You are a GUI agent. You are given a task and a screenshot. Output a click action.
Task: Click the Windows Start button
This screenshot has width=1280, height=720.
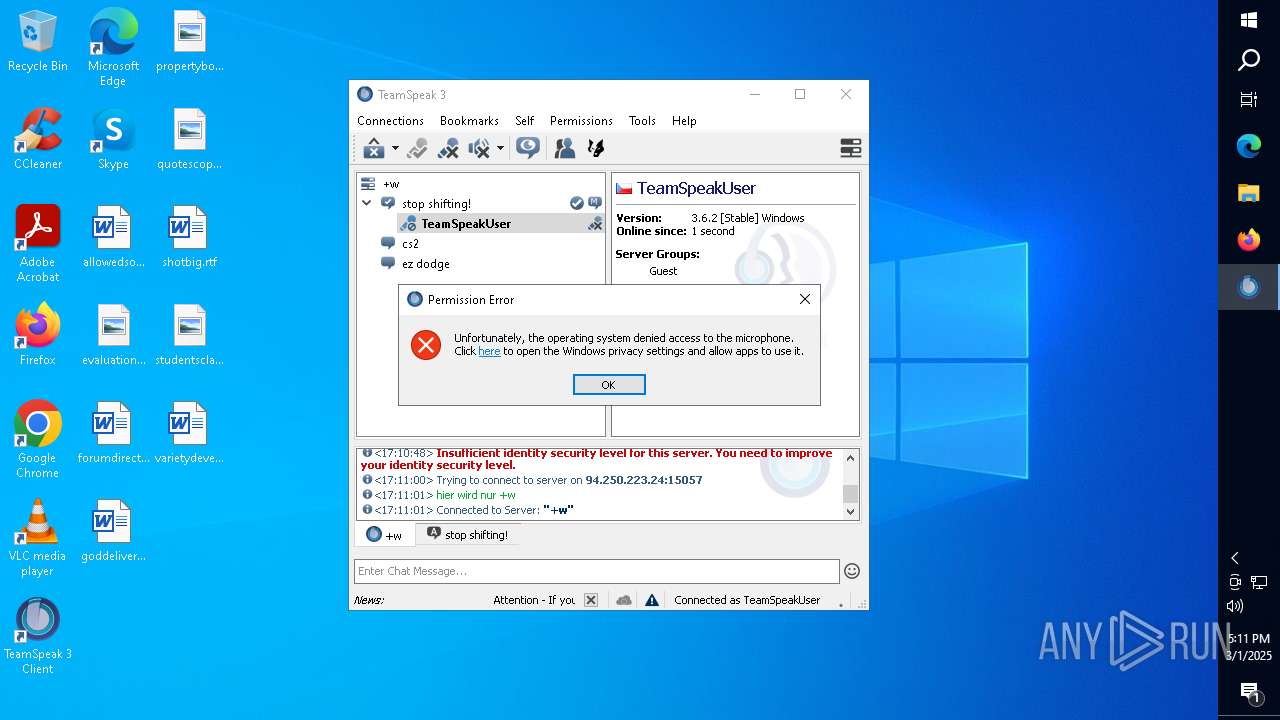(1249, 20)
